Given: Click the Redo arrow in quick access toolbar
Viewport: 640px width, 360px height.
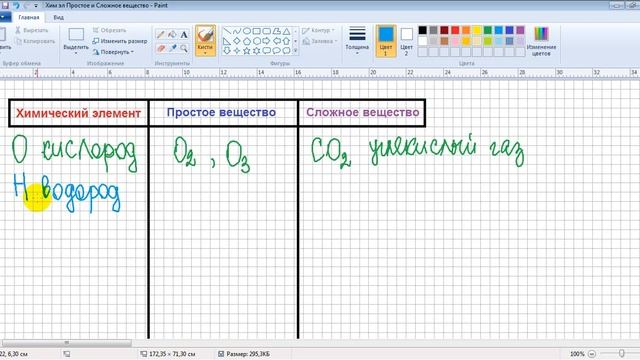Looking at the screenshot, I should 27,5.
